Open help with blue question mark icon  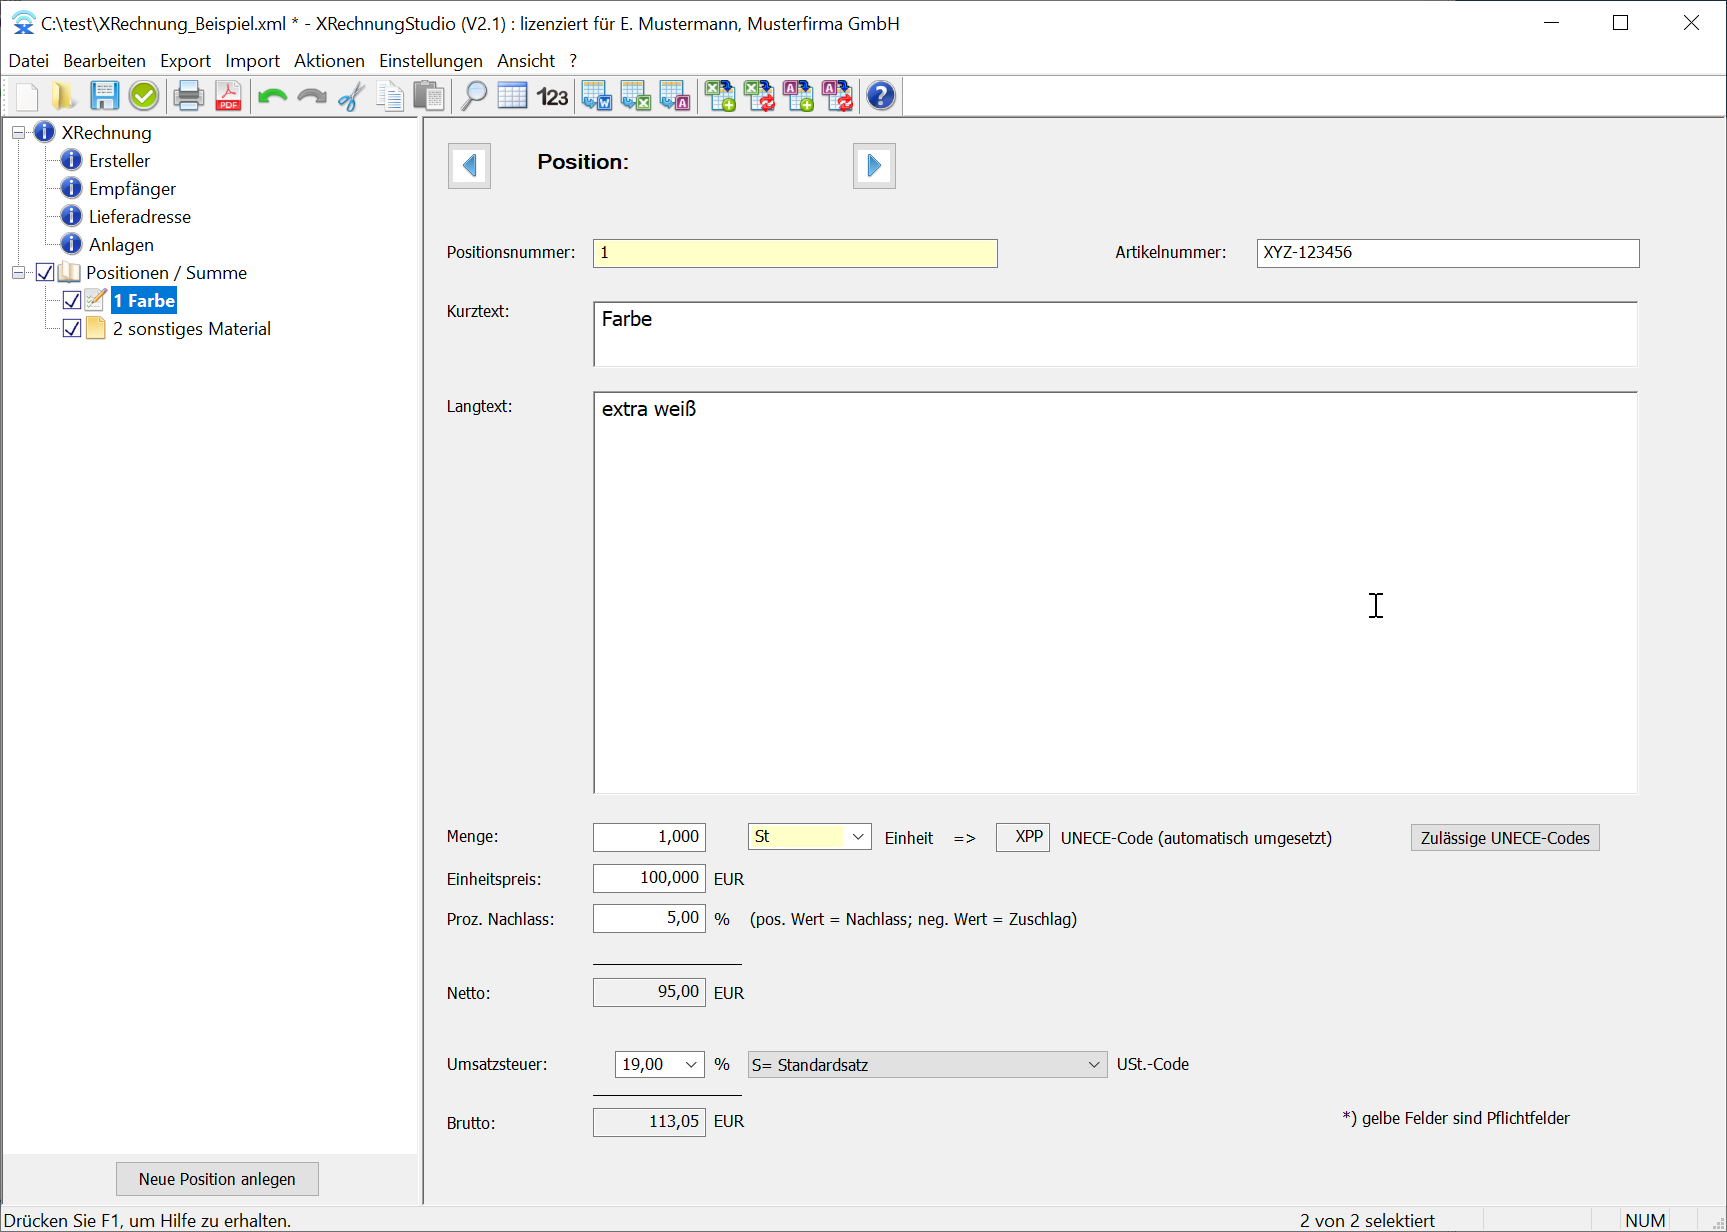[881, 96]
